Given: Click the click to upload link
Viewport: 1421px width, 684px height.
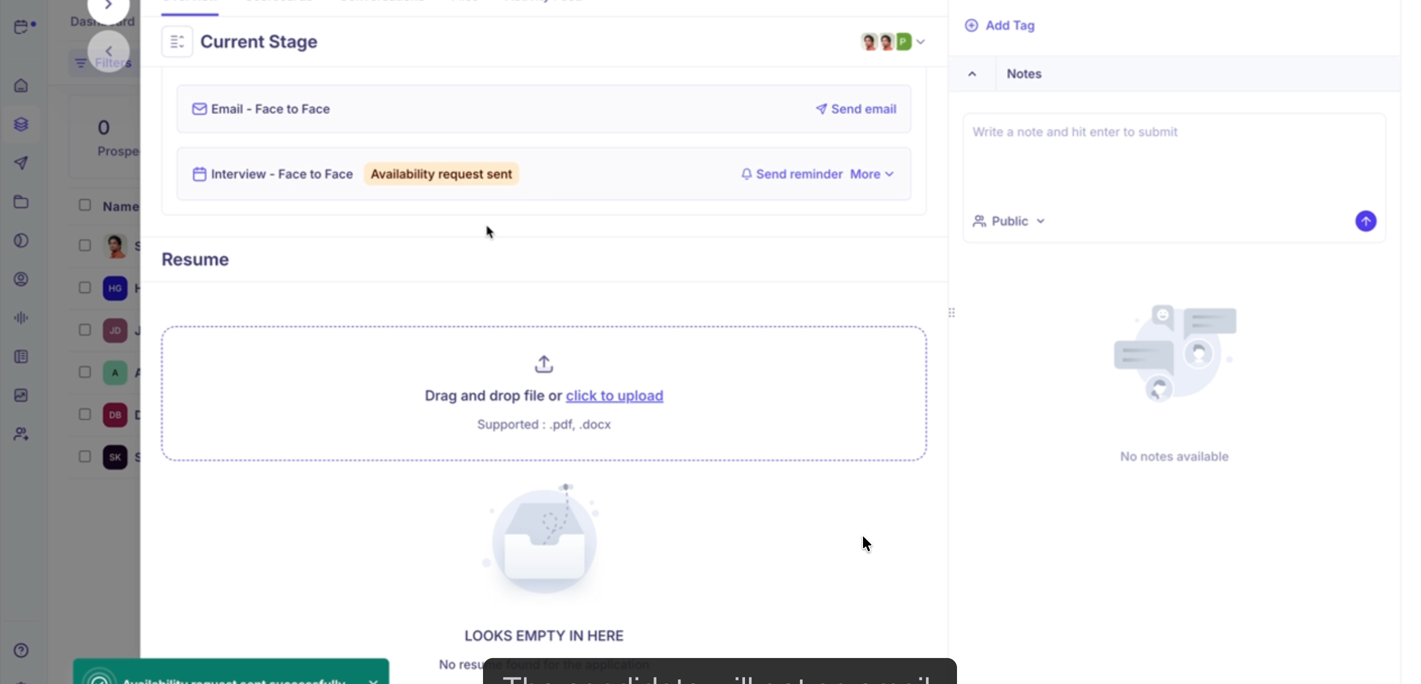Looking at the screenshot, I should pos(614,396).
